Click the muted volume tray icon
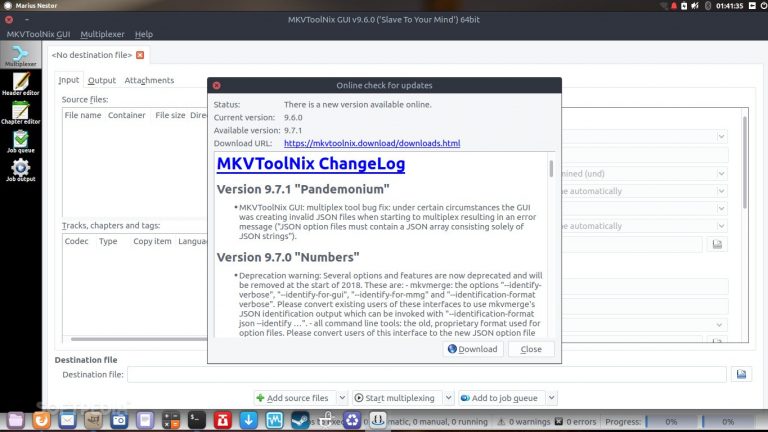 click(695, 6)
